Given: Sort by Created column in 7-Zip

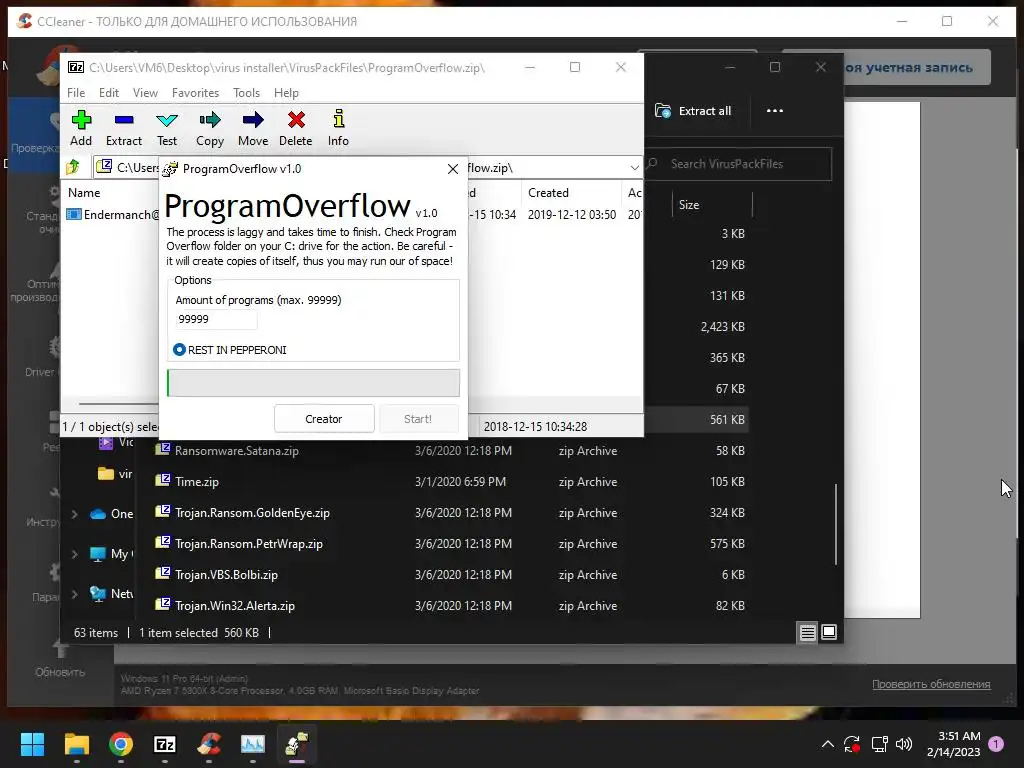Looking at the screenshot, I should point(549,193).
